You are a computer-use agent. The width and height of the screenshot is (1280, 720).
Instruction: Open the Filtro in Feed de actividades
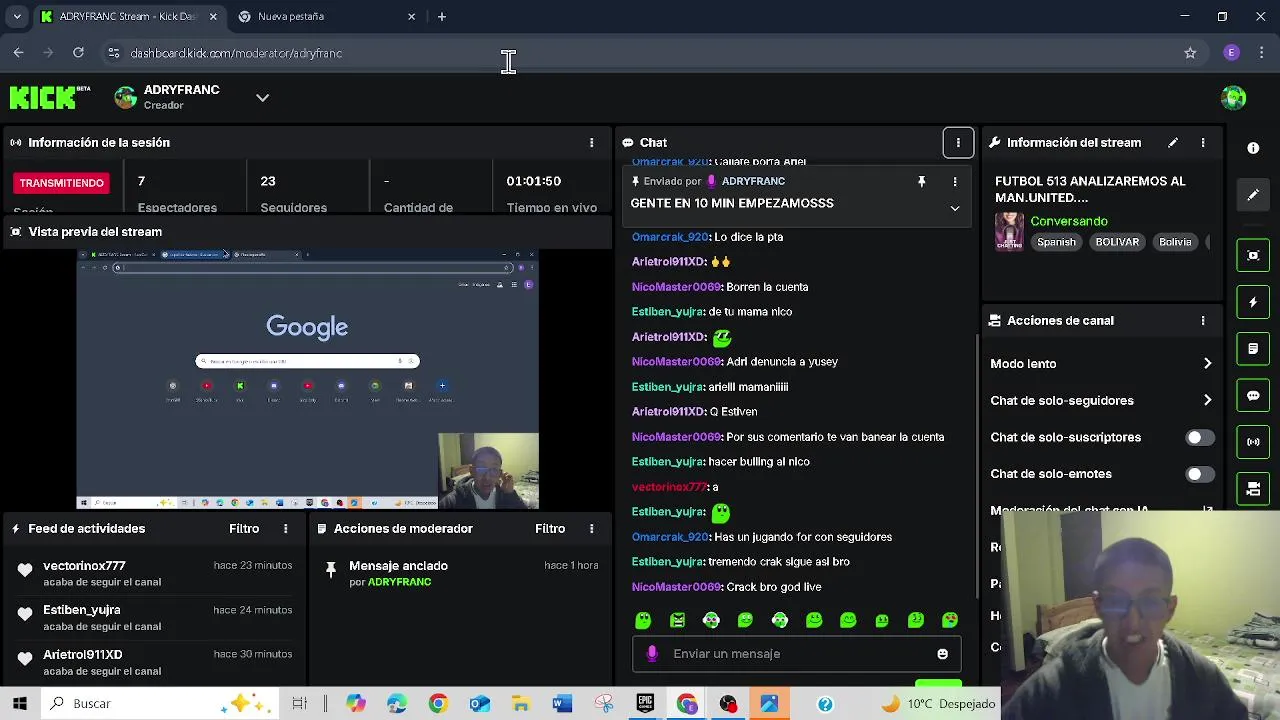(x=244, y=529)
